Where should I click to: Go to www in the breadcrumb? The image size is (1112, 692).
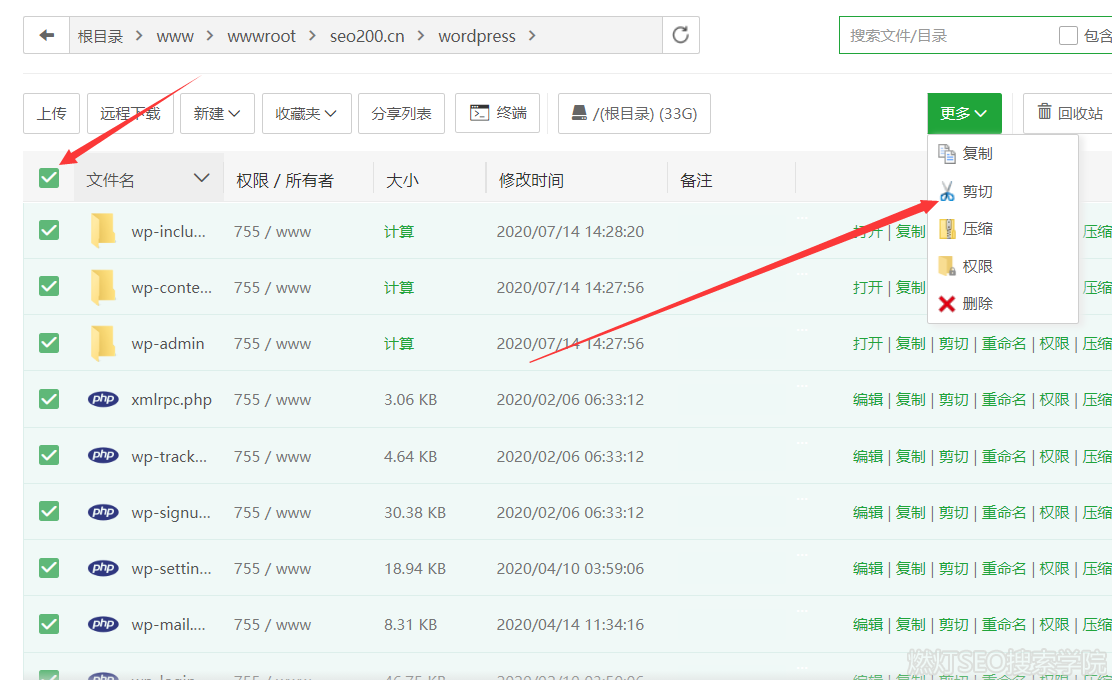pos(174,36)
